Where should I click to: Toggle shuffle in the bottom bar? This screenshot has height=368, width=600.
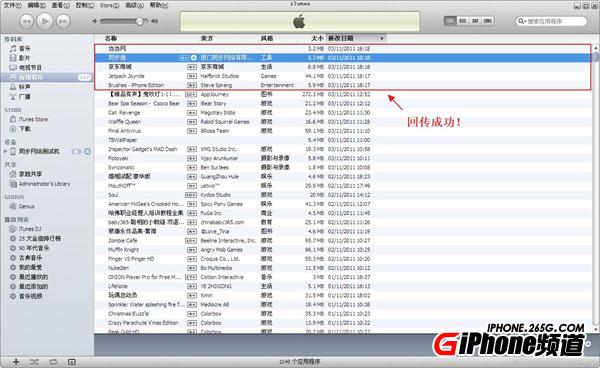pyautogui.click(x=34, y=362)
